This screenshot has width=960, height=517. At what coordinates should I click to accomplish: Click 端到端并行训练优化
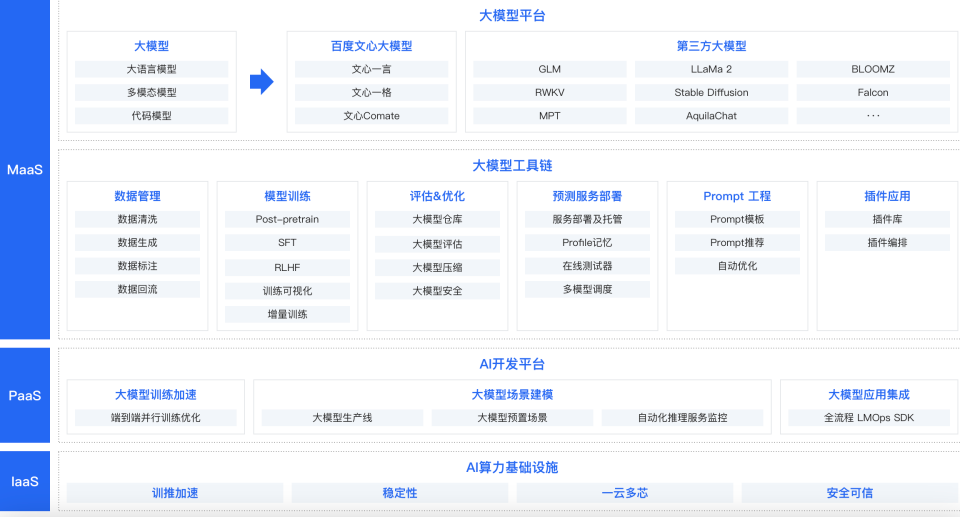156,418
